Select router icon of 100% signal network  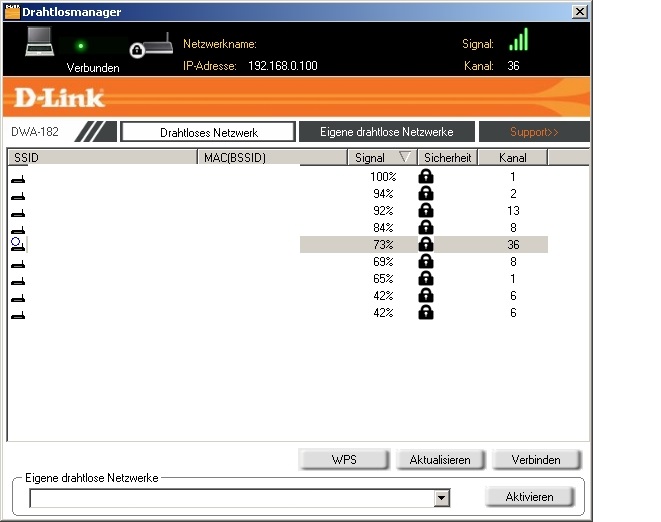point(18,179)
